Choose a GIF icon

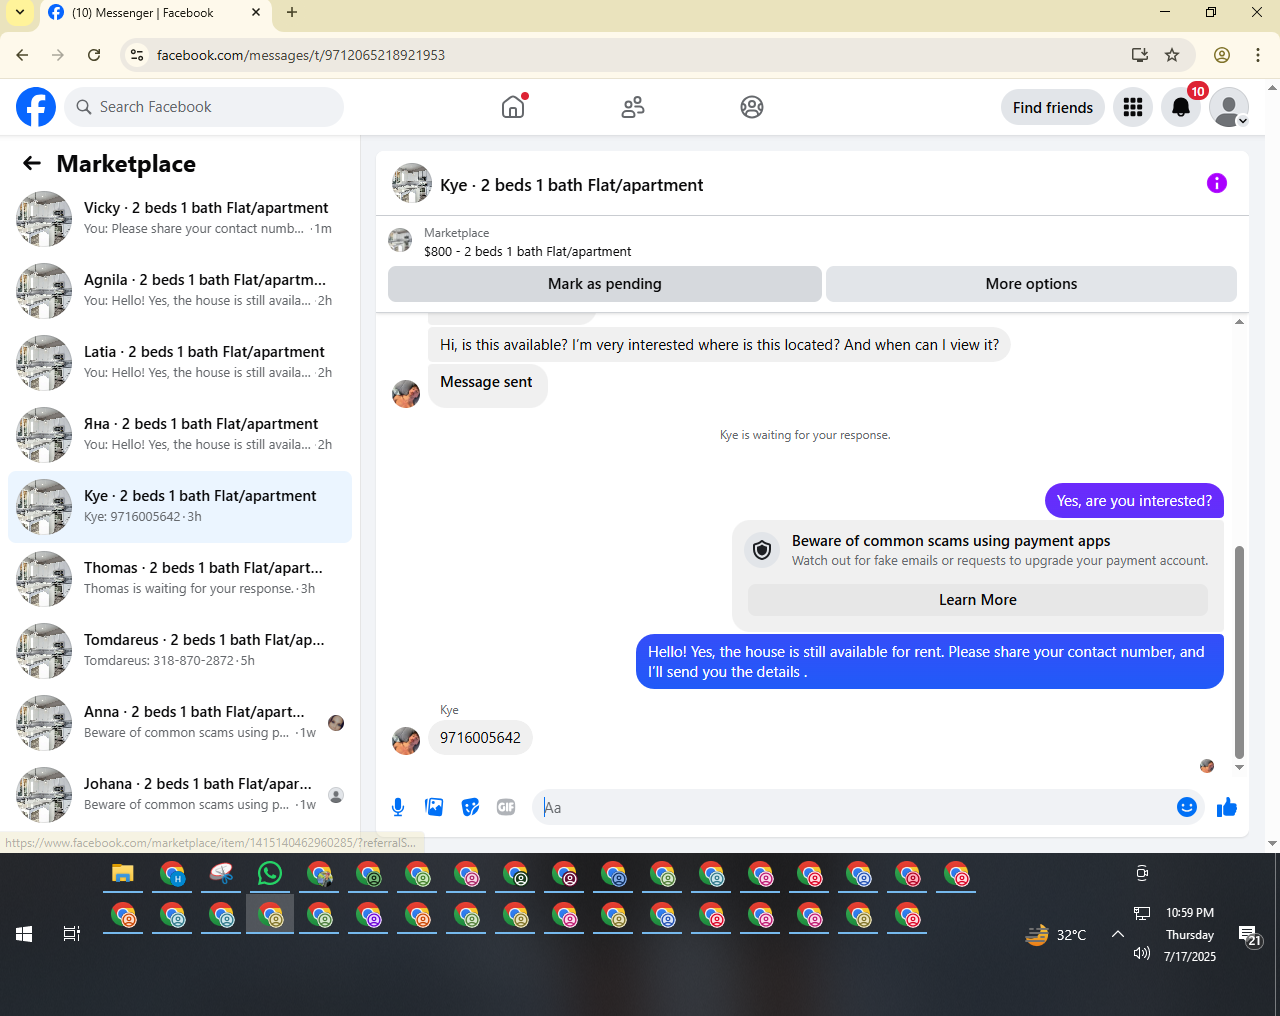[506, 807]
